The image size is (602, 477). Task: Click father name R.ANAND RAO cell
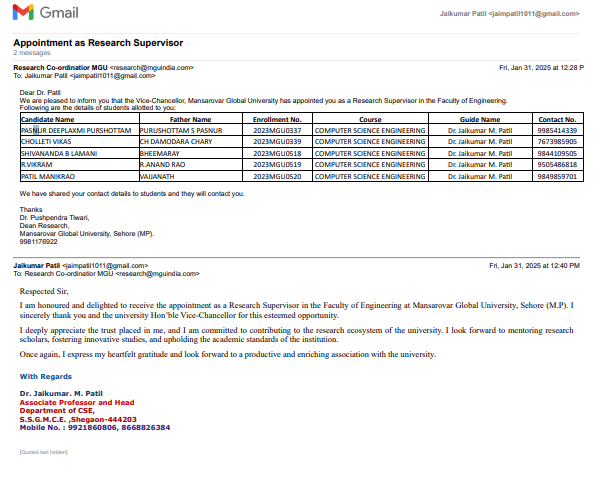pyautogui.click(x=164, y=164)
